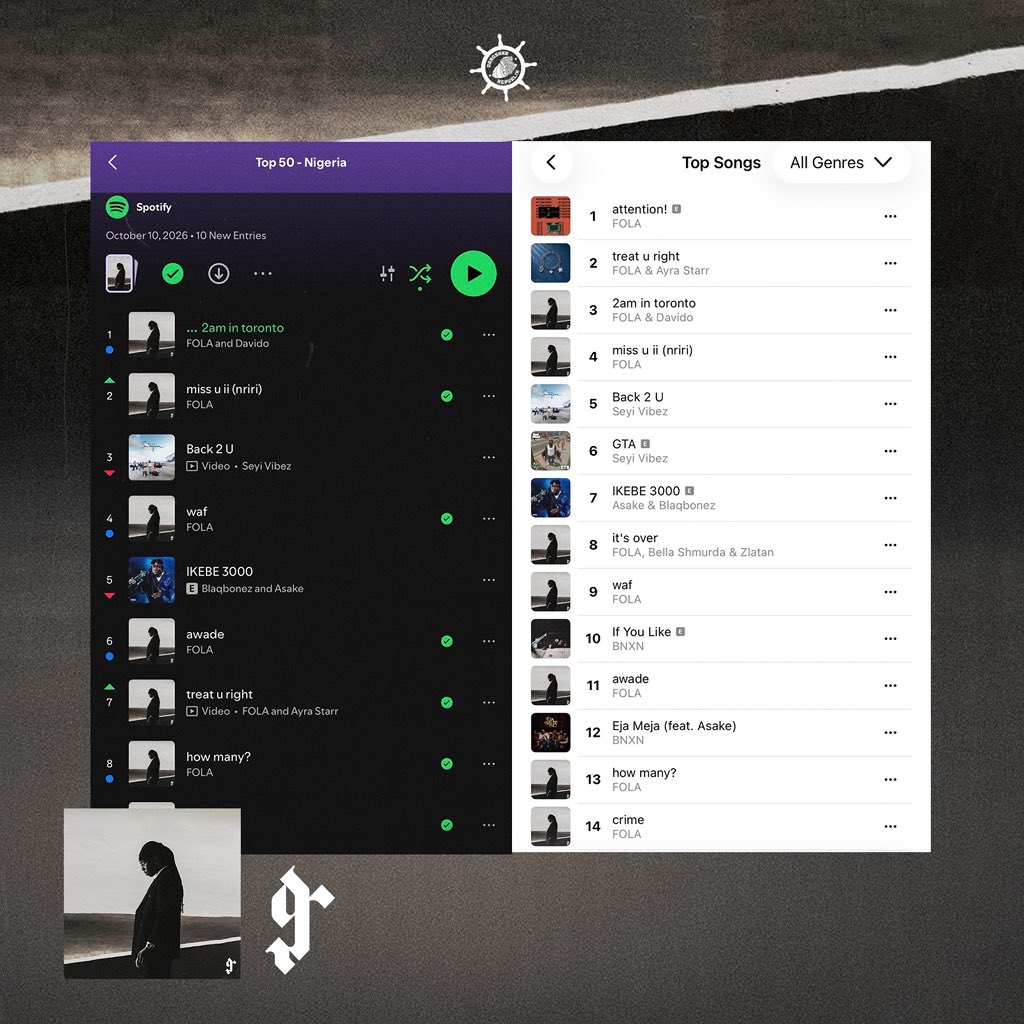Open more options for how many? in Spotify
Image resolution: width=1024 pixels, height=1024 pixels.
[x=489, y=763]
